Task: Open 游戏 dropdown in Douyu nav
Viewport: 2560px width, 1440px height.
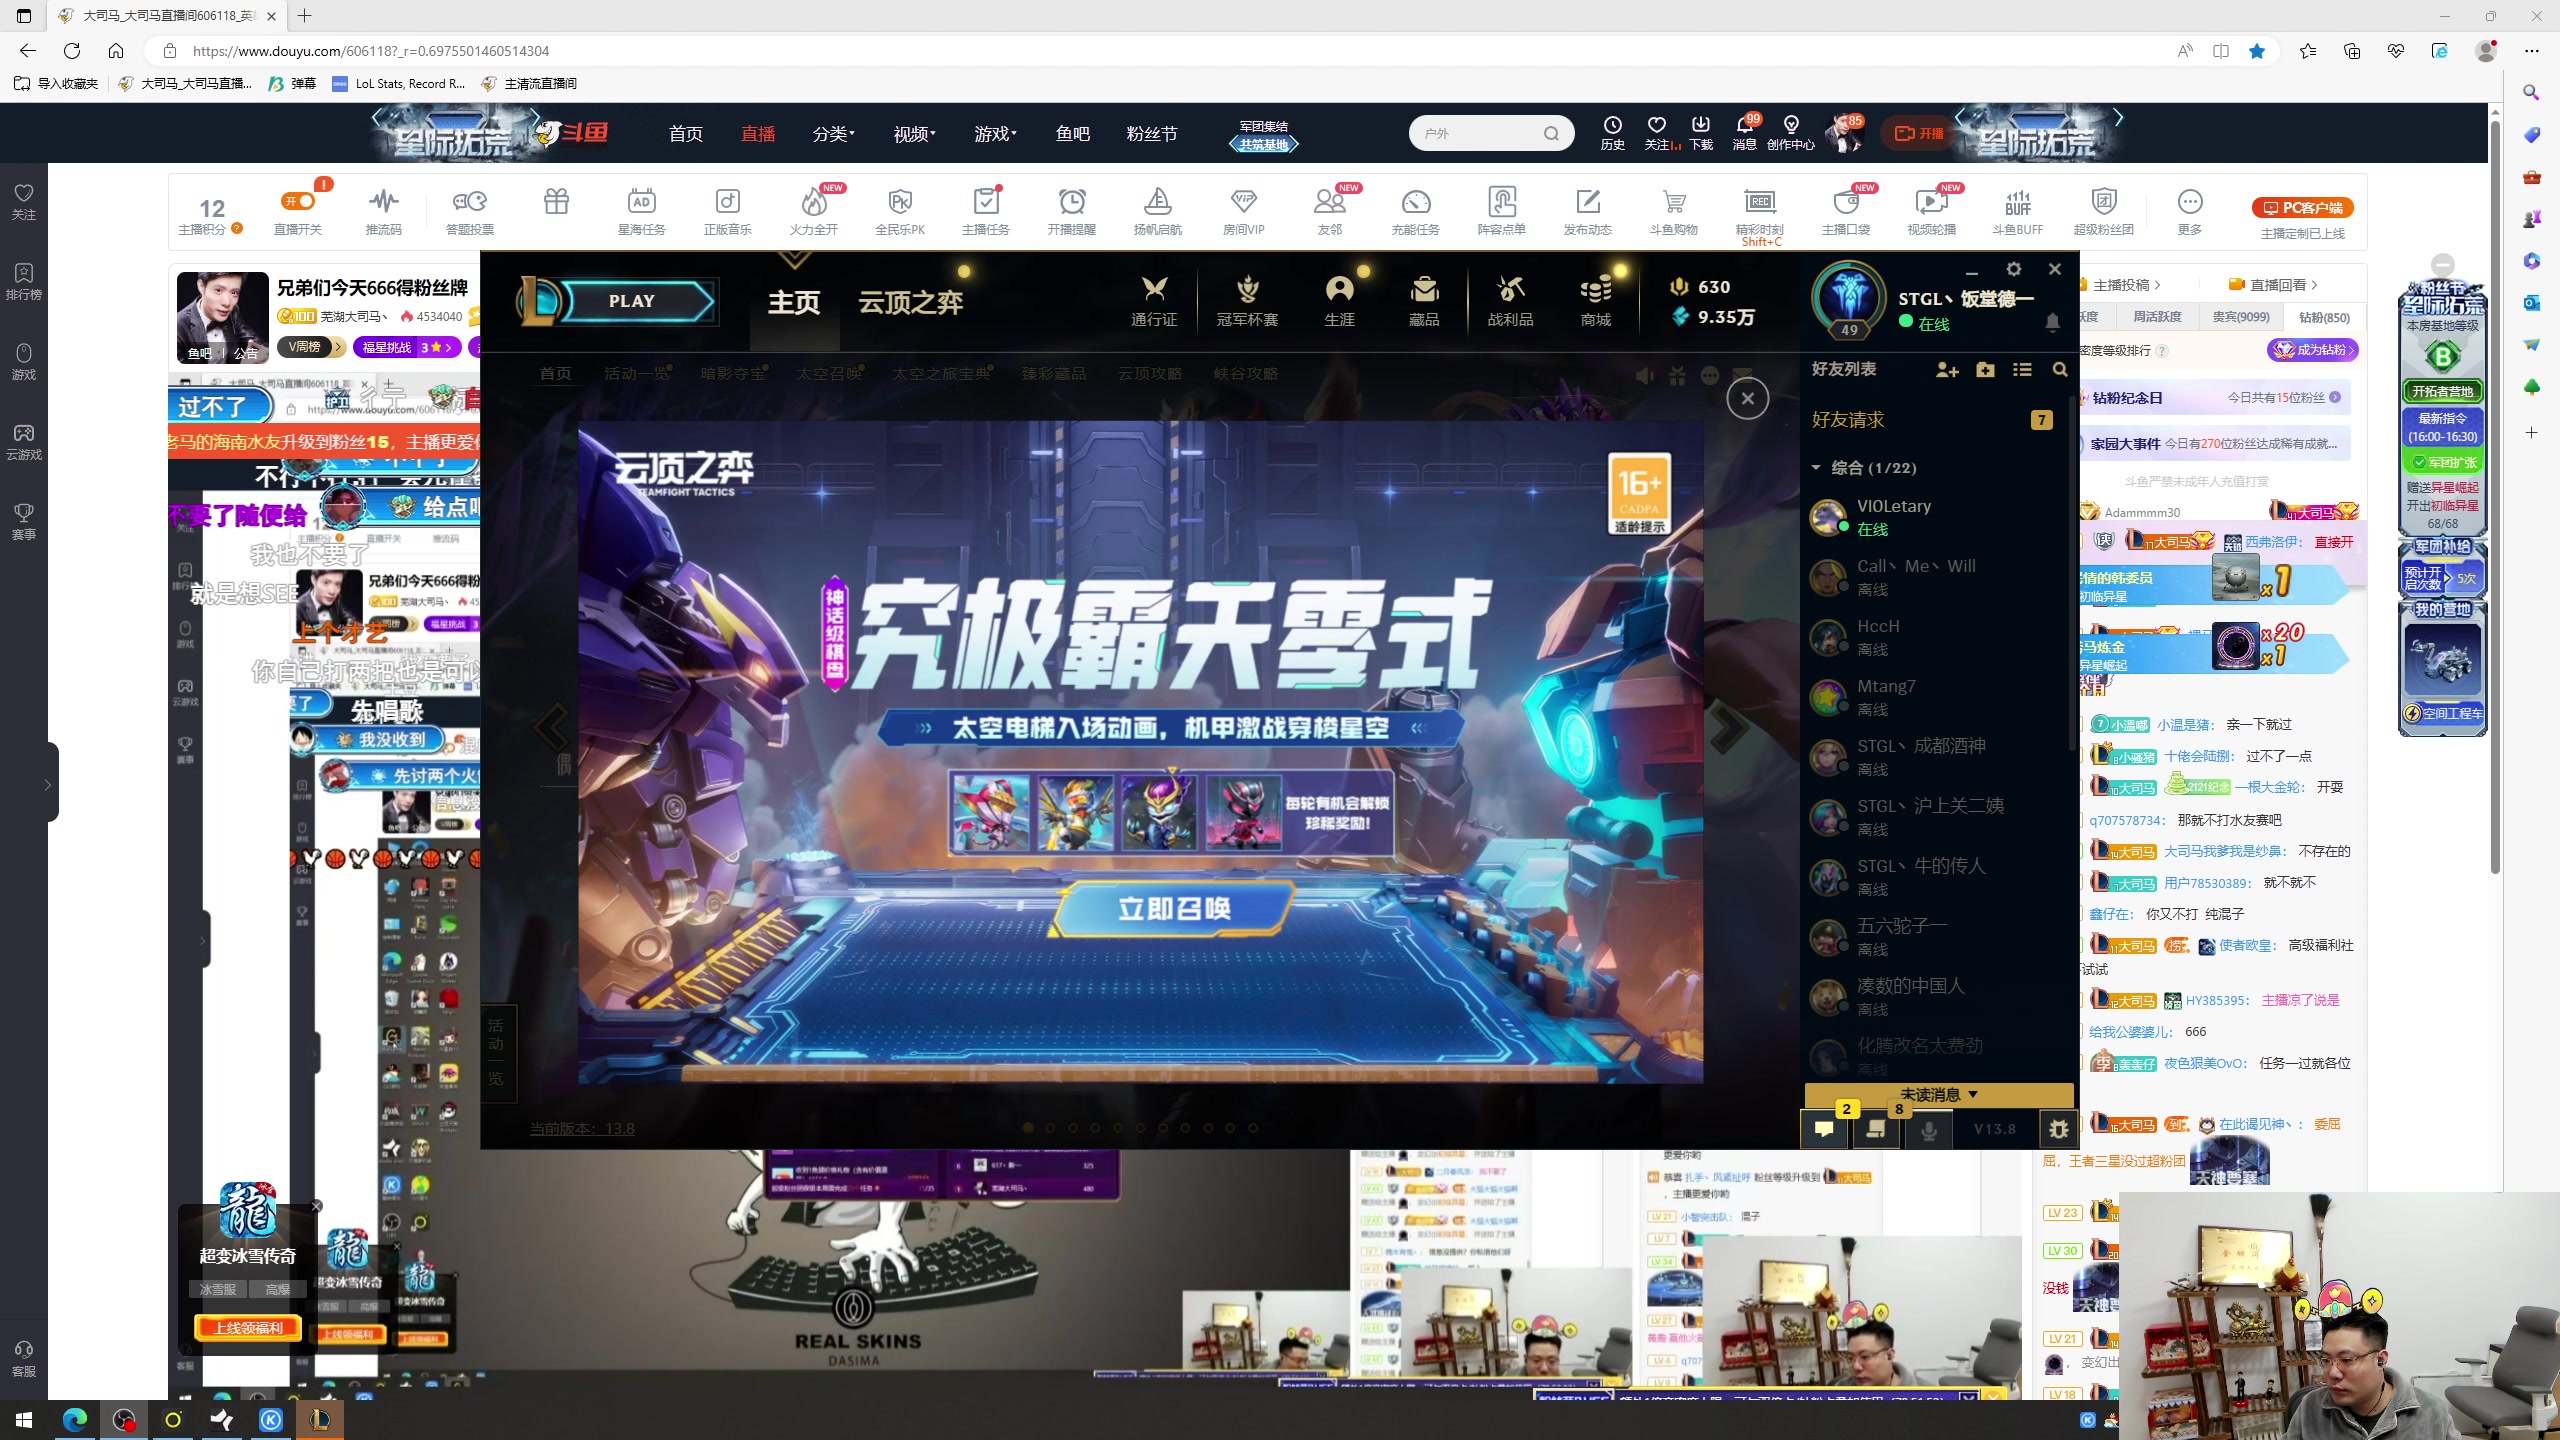Action: 995,134
